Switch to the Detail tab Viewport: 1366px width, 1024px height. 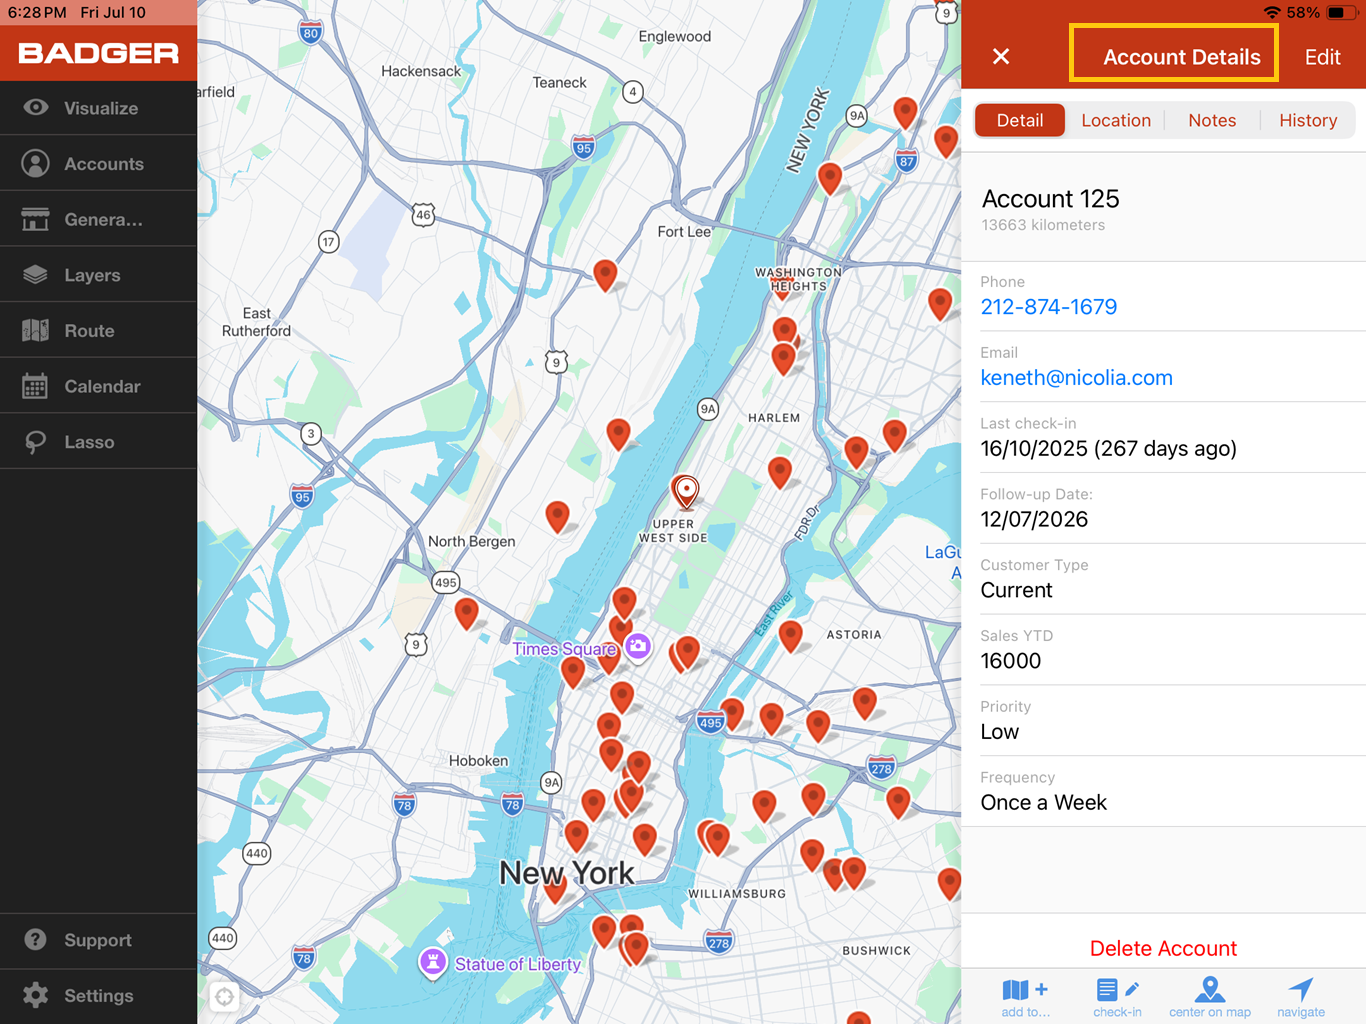click(1020, 120)
